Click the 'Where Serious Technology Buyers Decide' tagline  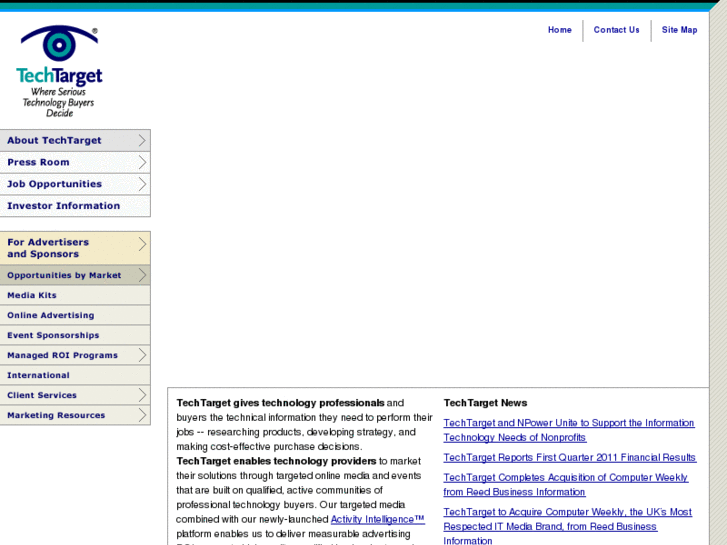click(58, 102)
